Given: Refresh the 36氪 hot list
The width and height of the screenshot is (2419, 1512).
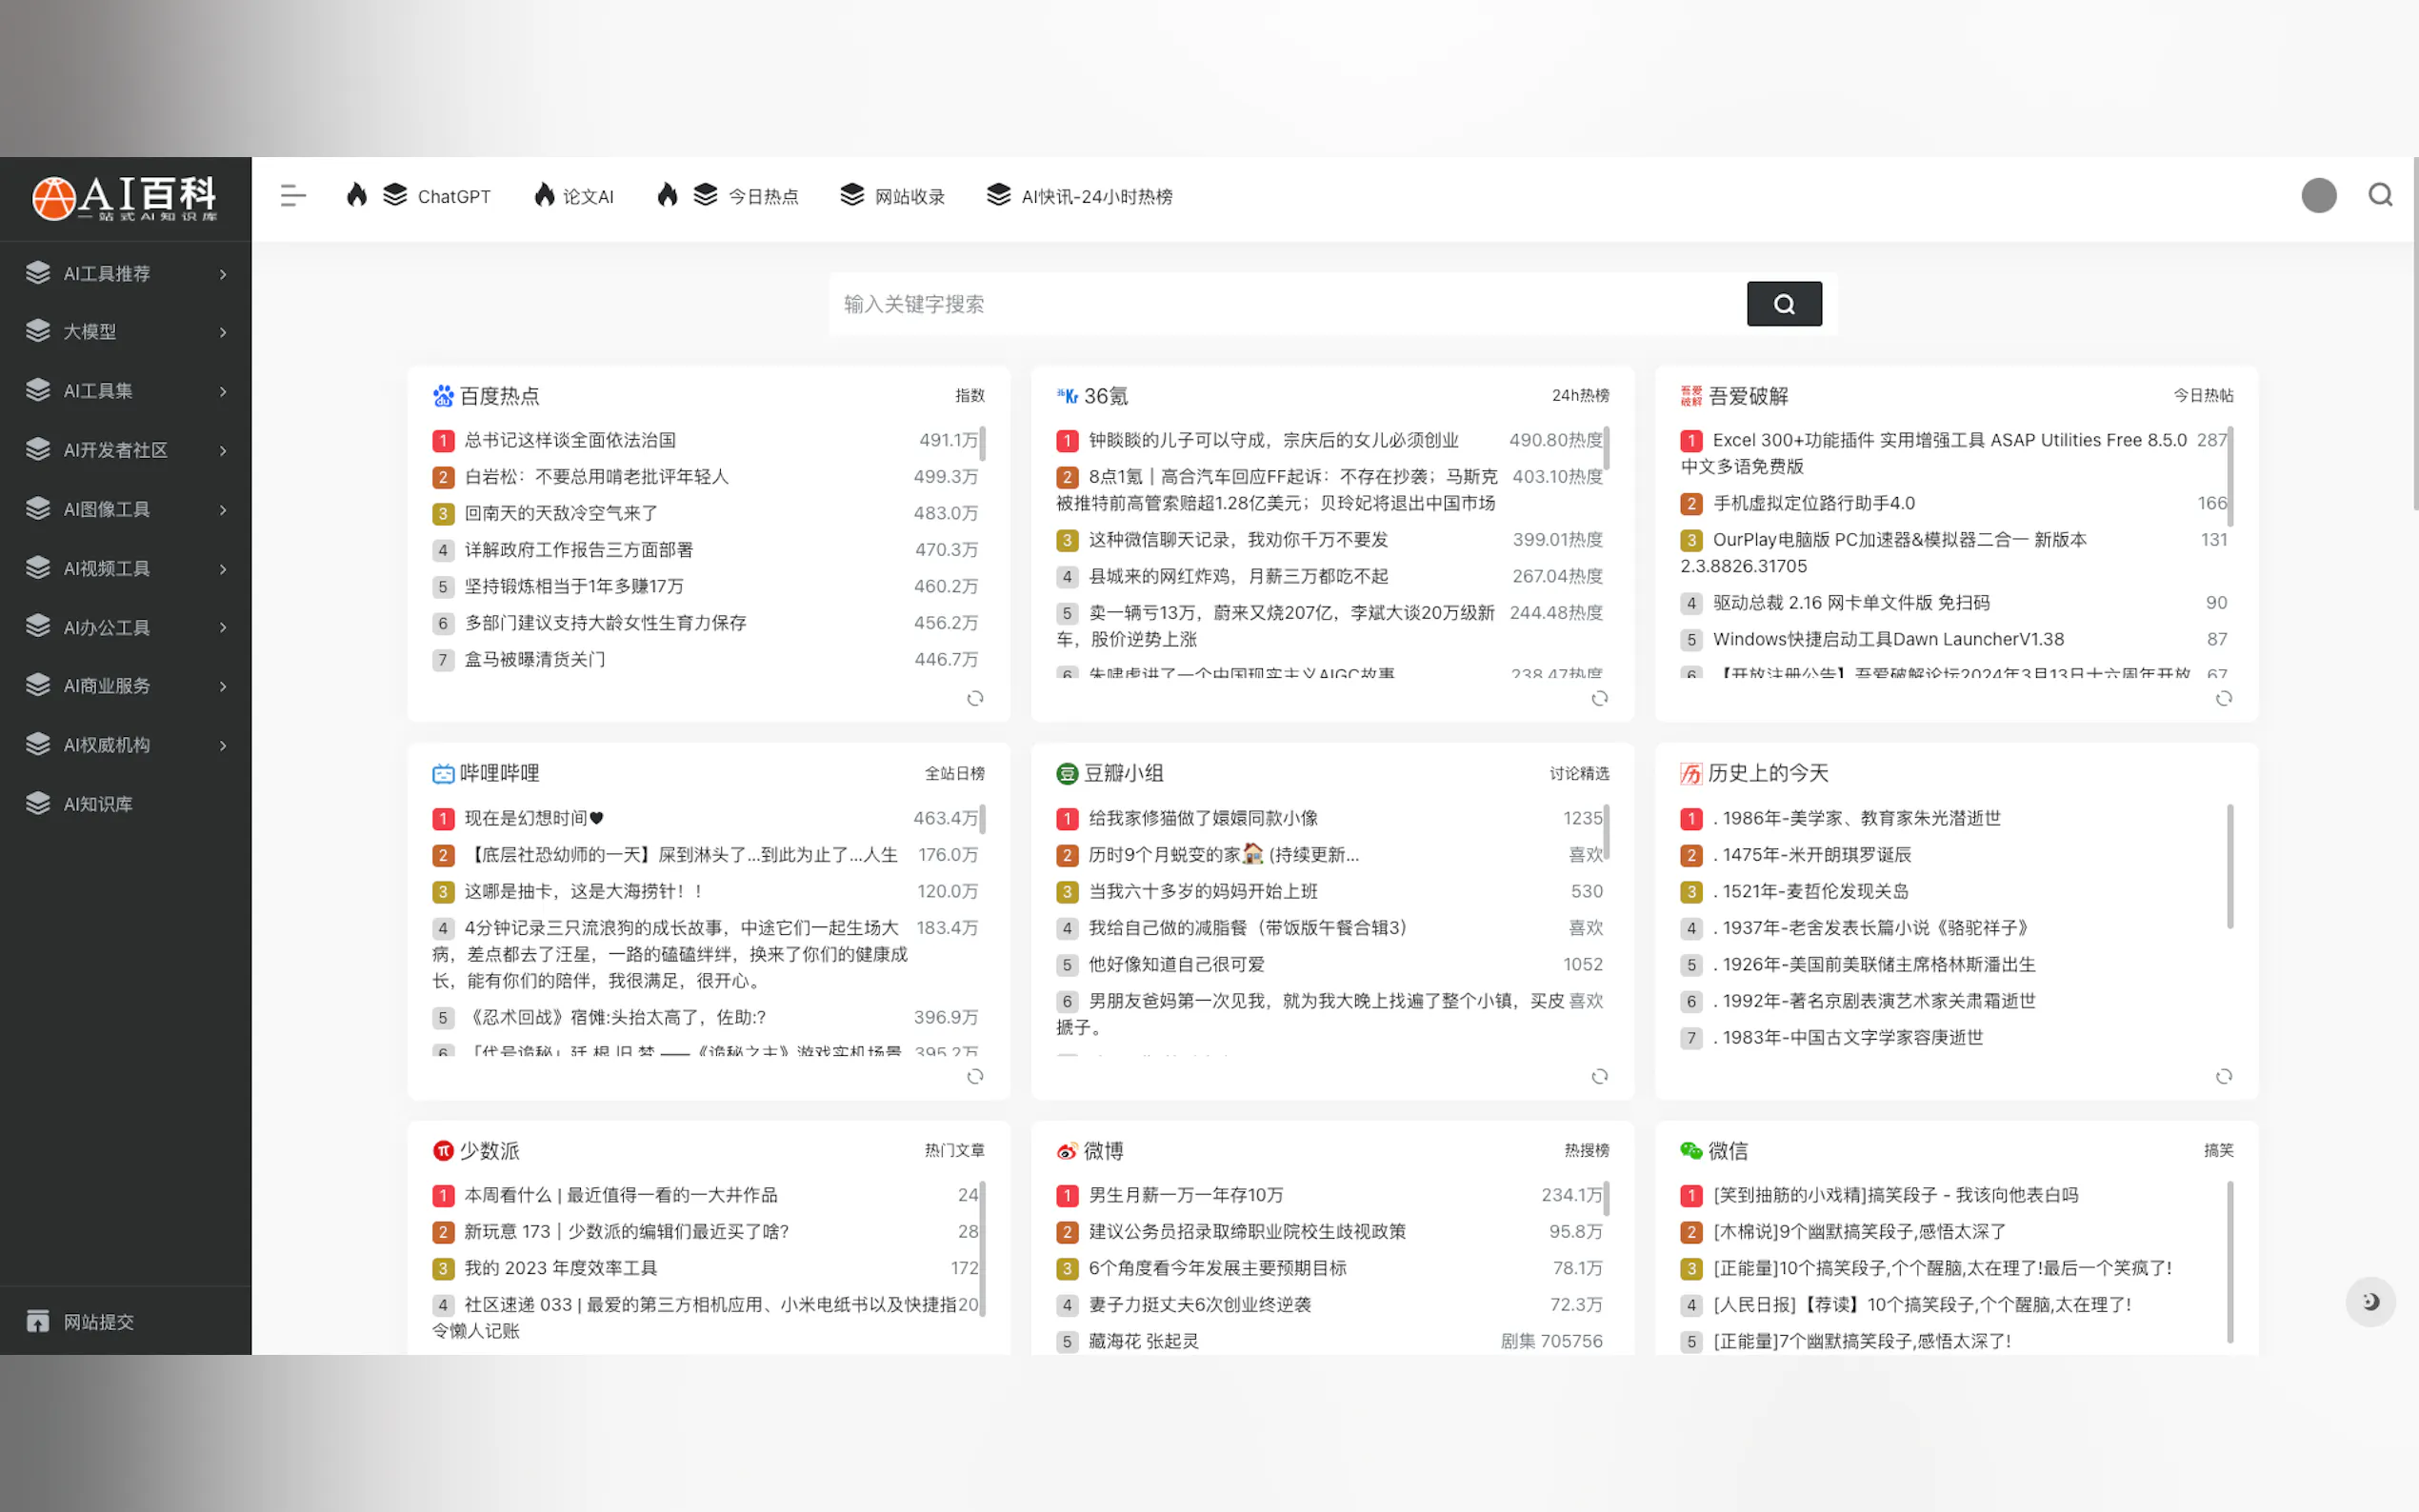Looking at the screenshot, I should pyautogui.click(x=1599, y=698).
